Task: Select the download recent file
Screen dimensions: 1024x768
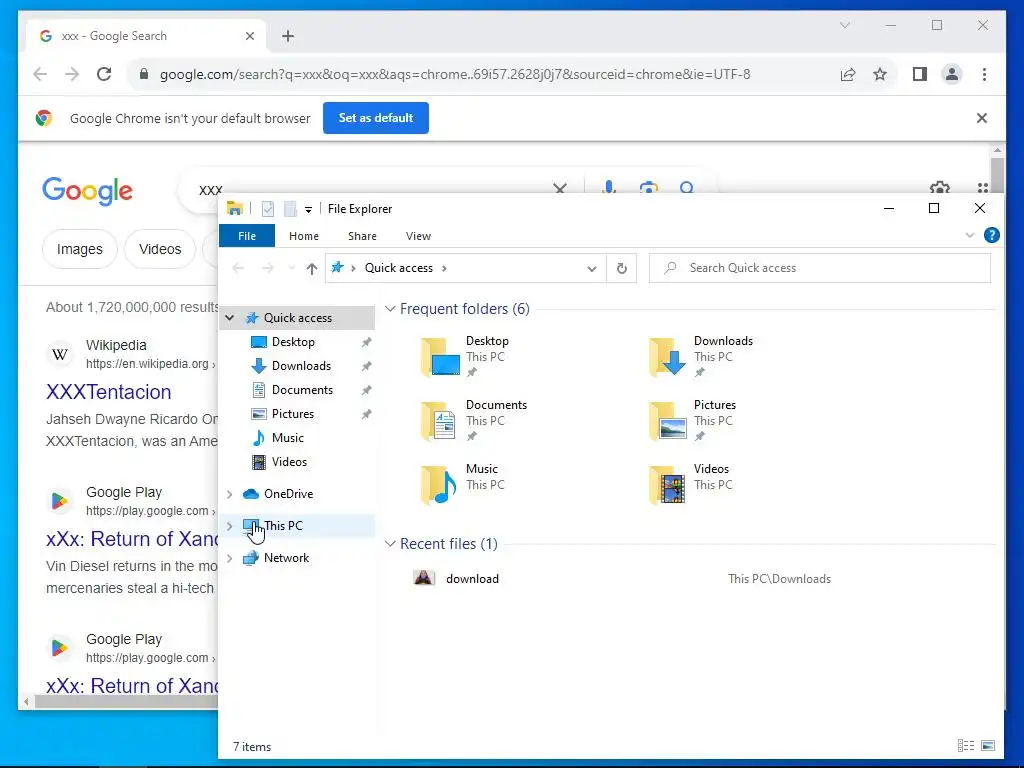Action: pos(472,579)
